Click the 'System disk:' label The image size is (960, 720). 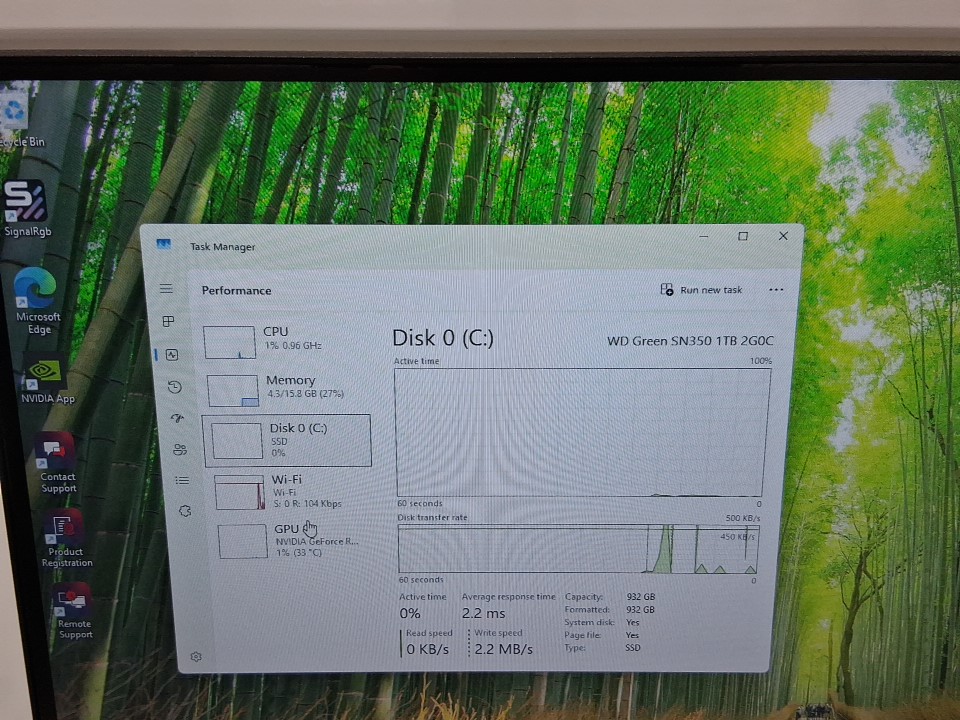click(589, 622)
